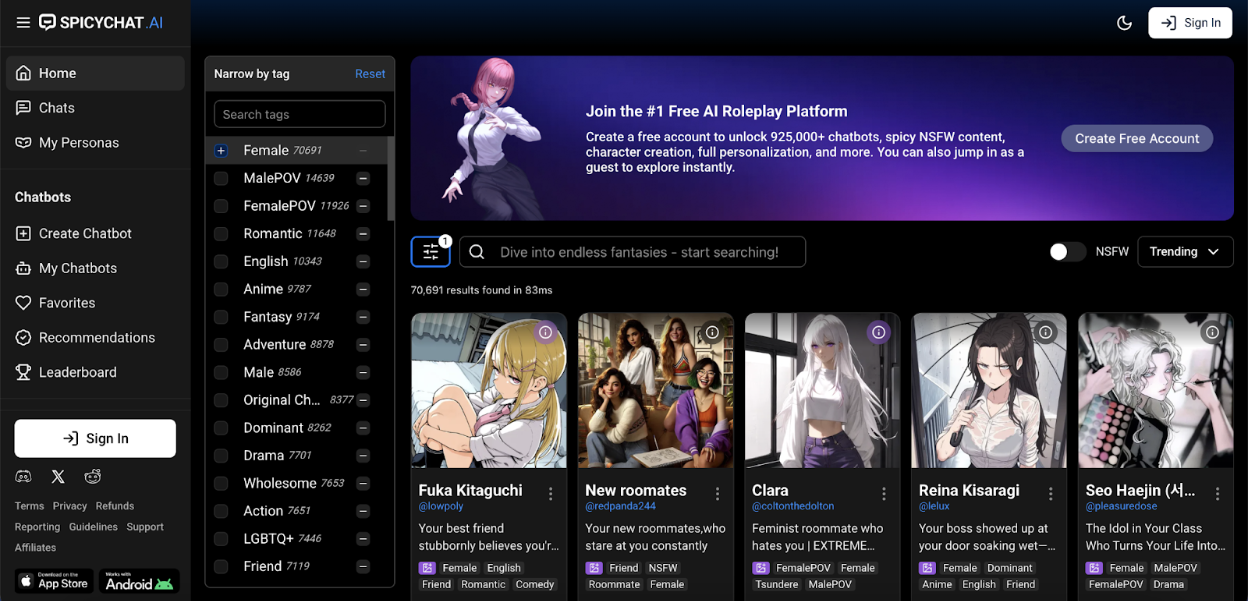
Task: Click the App Store download badge
Action: (53, 582)
